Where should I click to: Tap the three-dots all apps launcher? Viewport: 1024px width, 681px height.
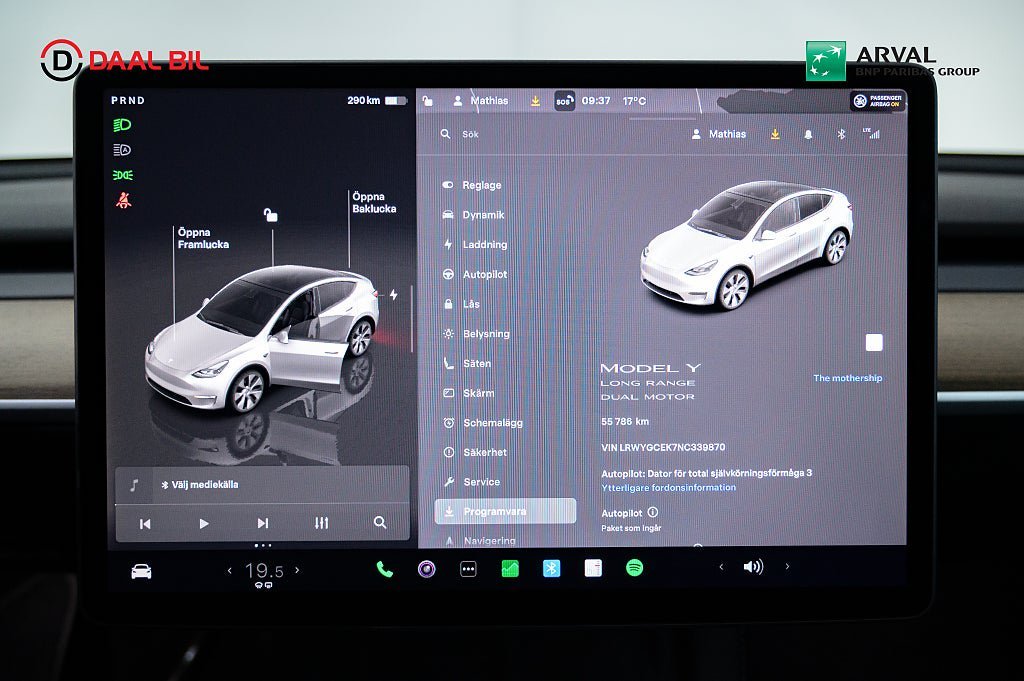tap(468, 569)
